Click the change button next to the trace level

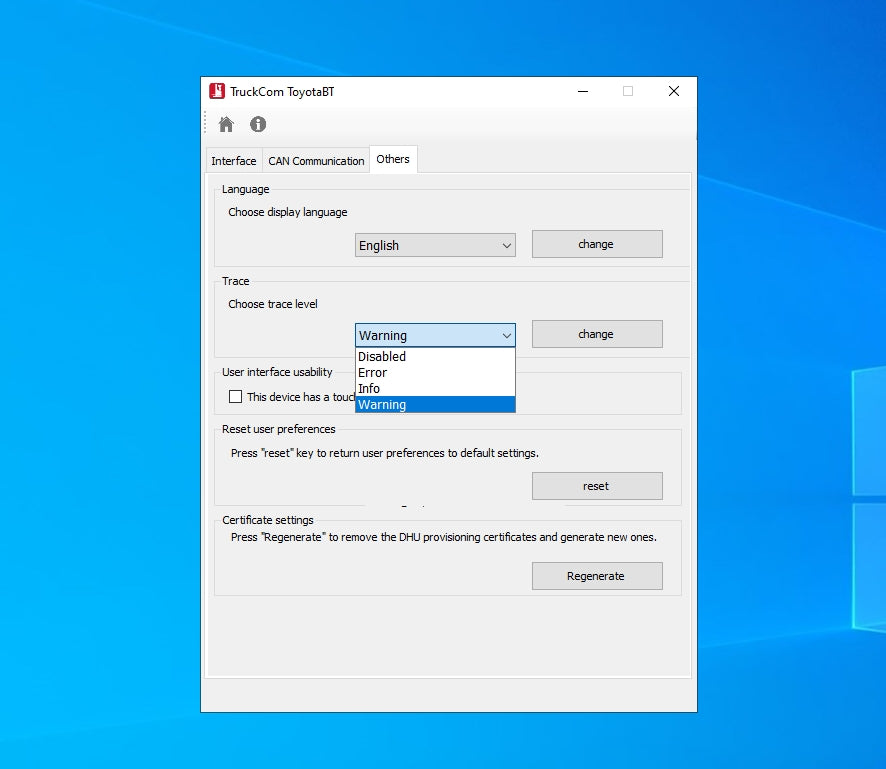point(596,334)
